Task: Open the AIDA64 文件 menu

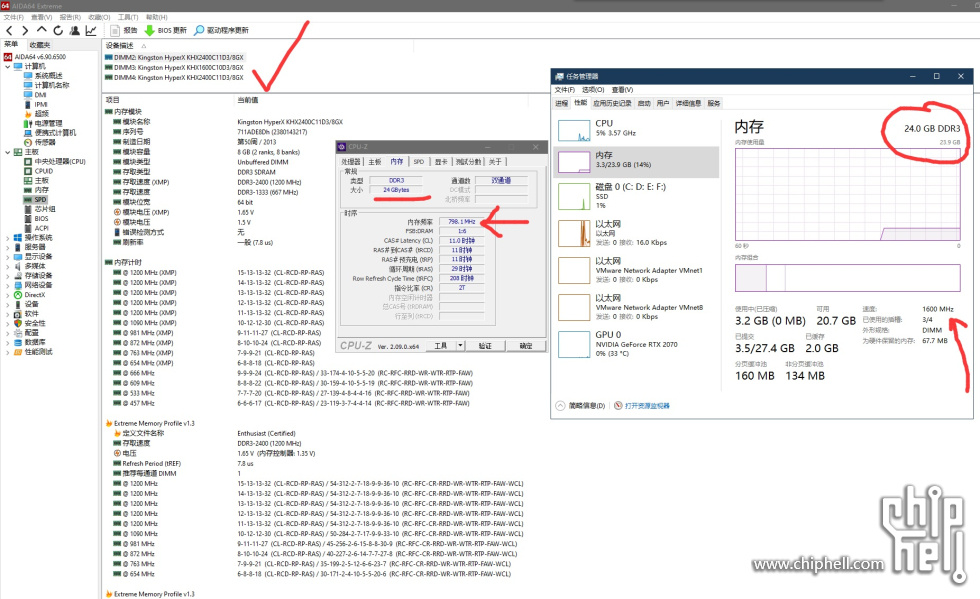Action: (14, 18)
